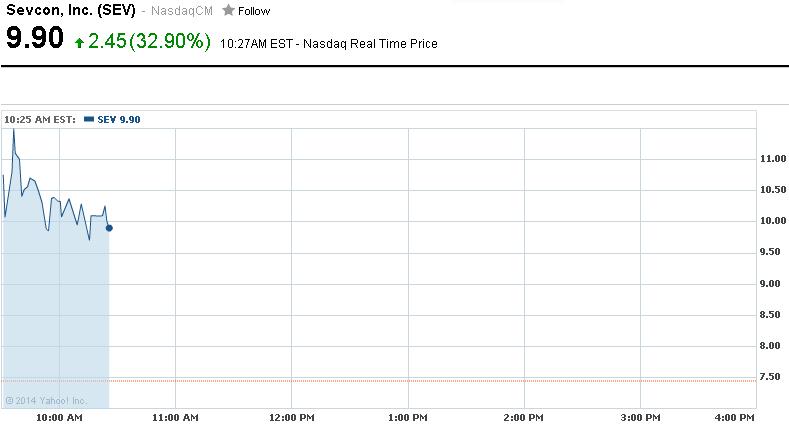This screenshot has height=425, width=789.
Task: Click the 4:00 PM time axis label
Action: [x=736, y=417]
